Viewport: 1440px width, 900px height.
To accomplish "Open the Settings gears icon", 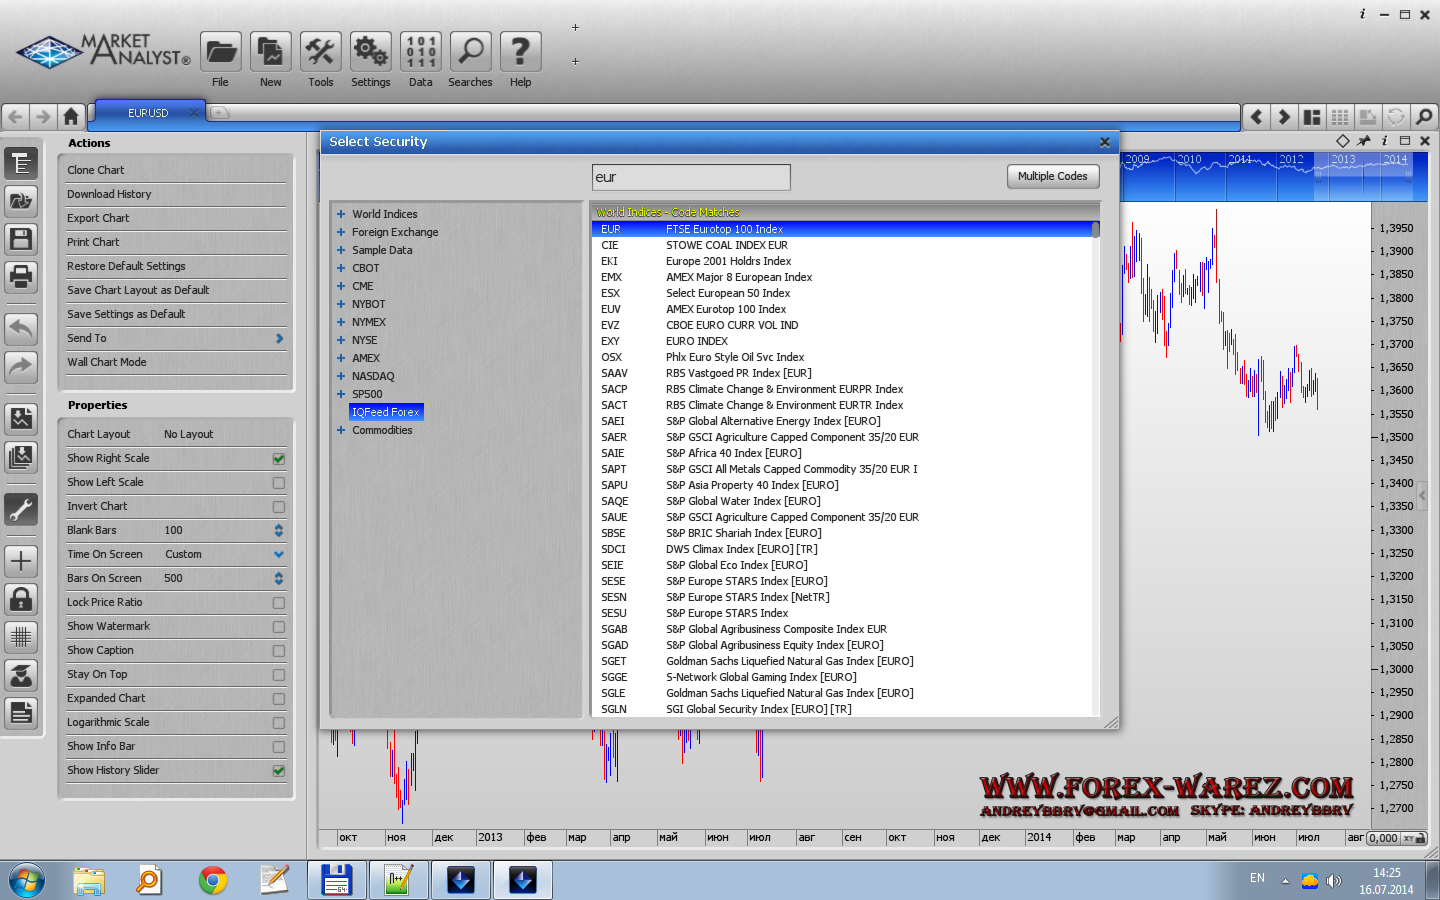I will 370,52.
